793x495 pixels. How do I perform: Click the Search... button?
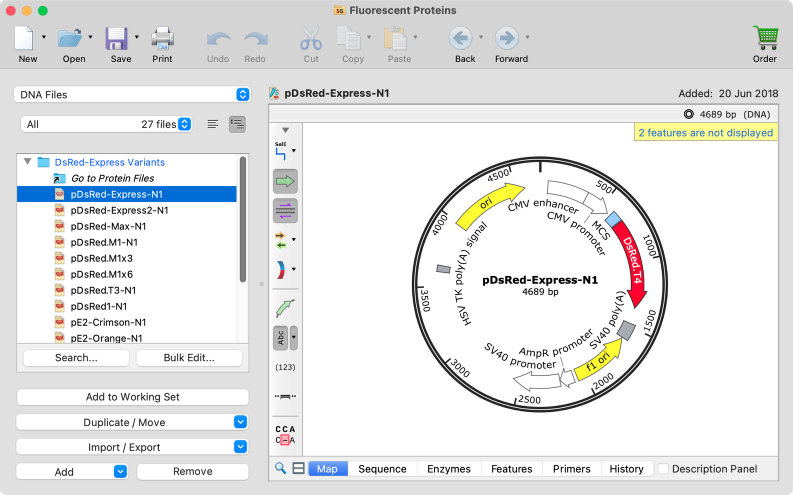76,357
